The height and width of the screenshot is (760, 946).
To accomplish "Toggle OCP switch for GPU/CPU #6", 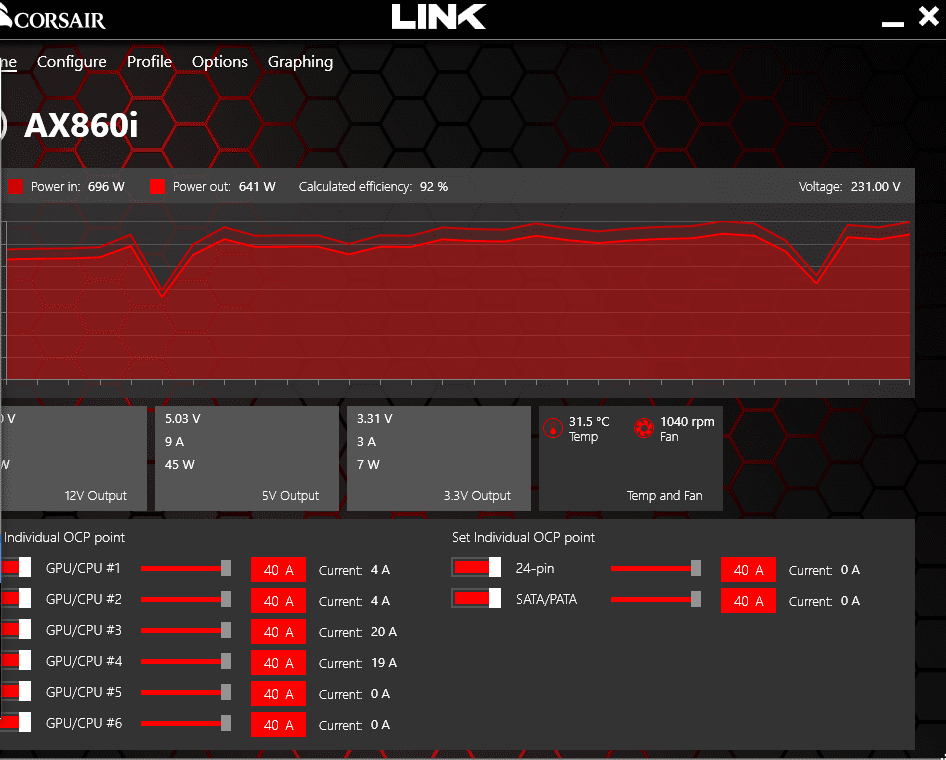I will tap(16, 723).
